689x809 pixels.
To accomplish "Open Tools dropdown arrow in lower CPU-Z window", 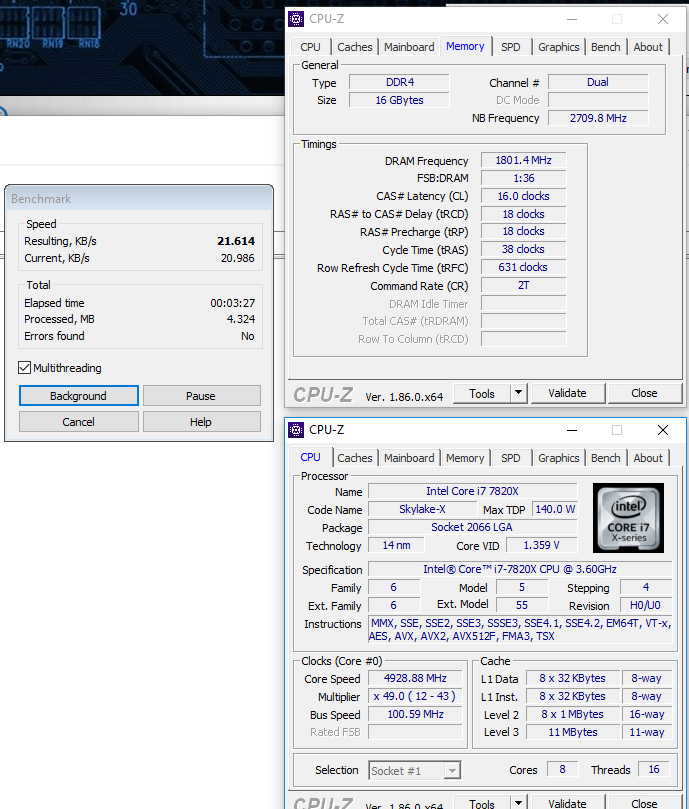I will (x=518, y=802).
